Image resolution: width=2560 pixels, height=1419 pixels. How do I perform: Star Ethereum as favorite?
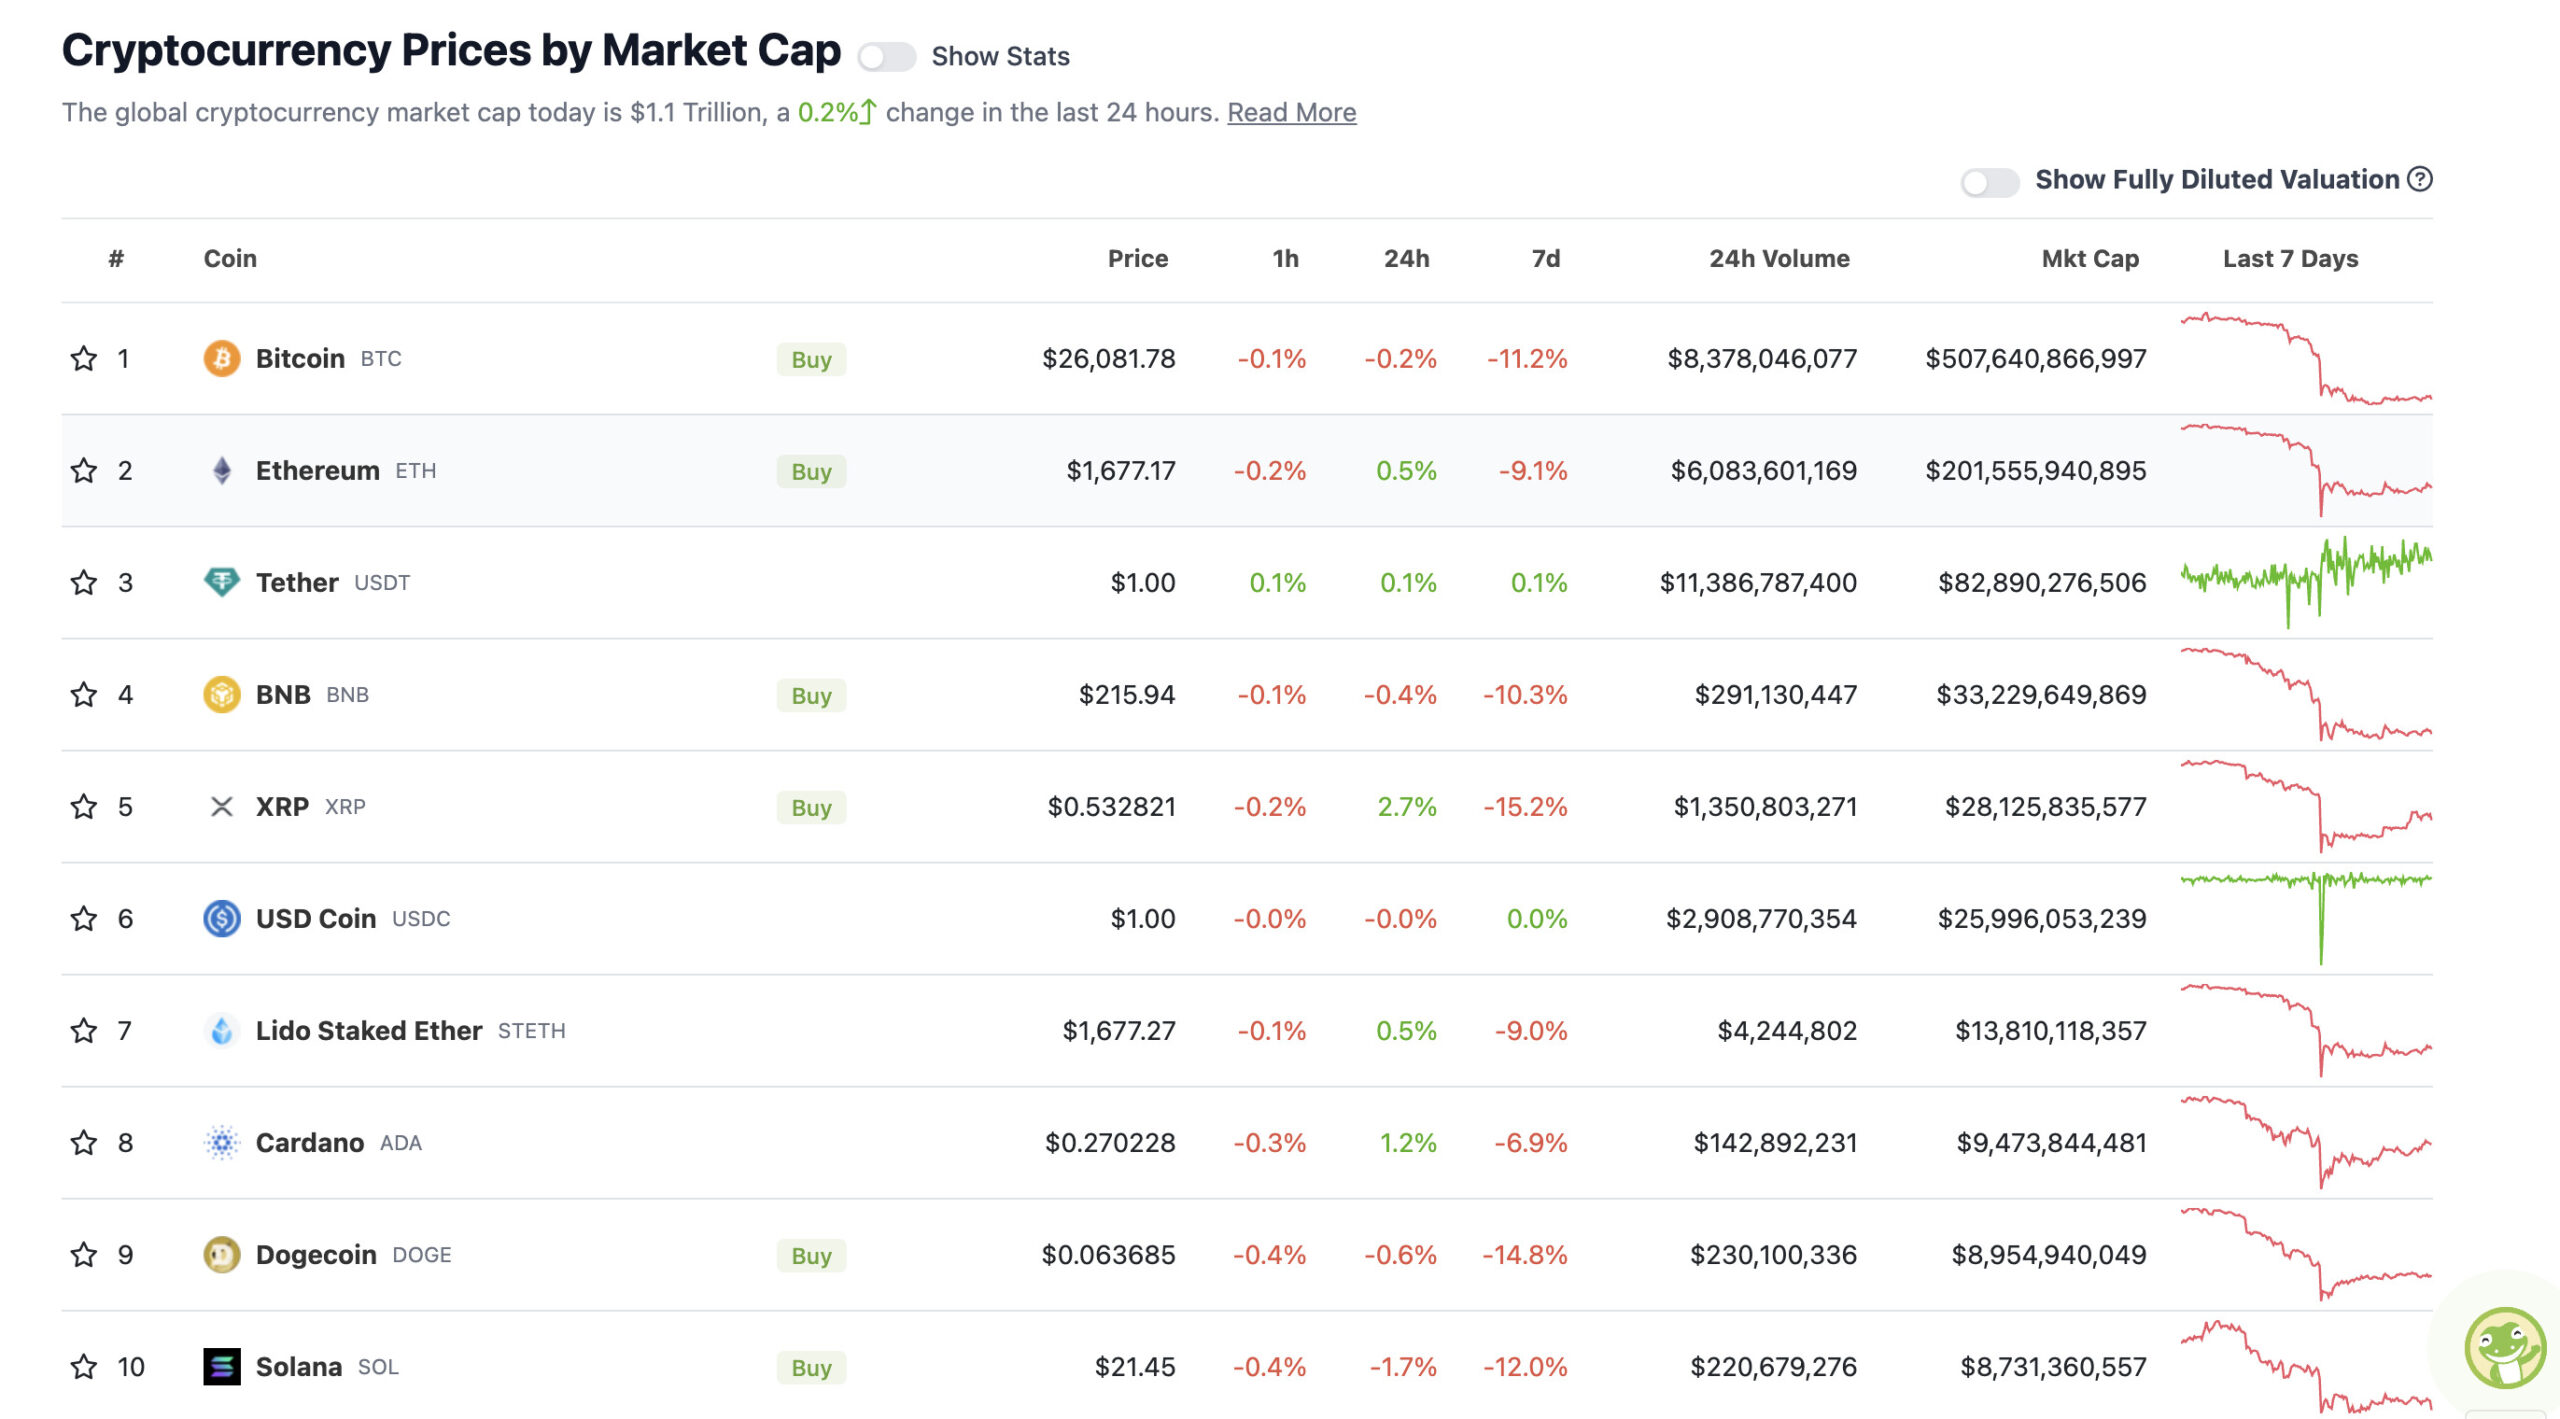(84, 470)
